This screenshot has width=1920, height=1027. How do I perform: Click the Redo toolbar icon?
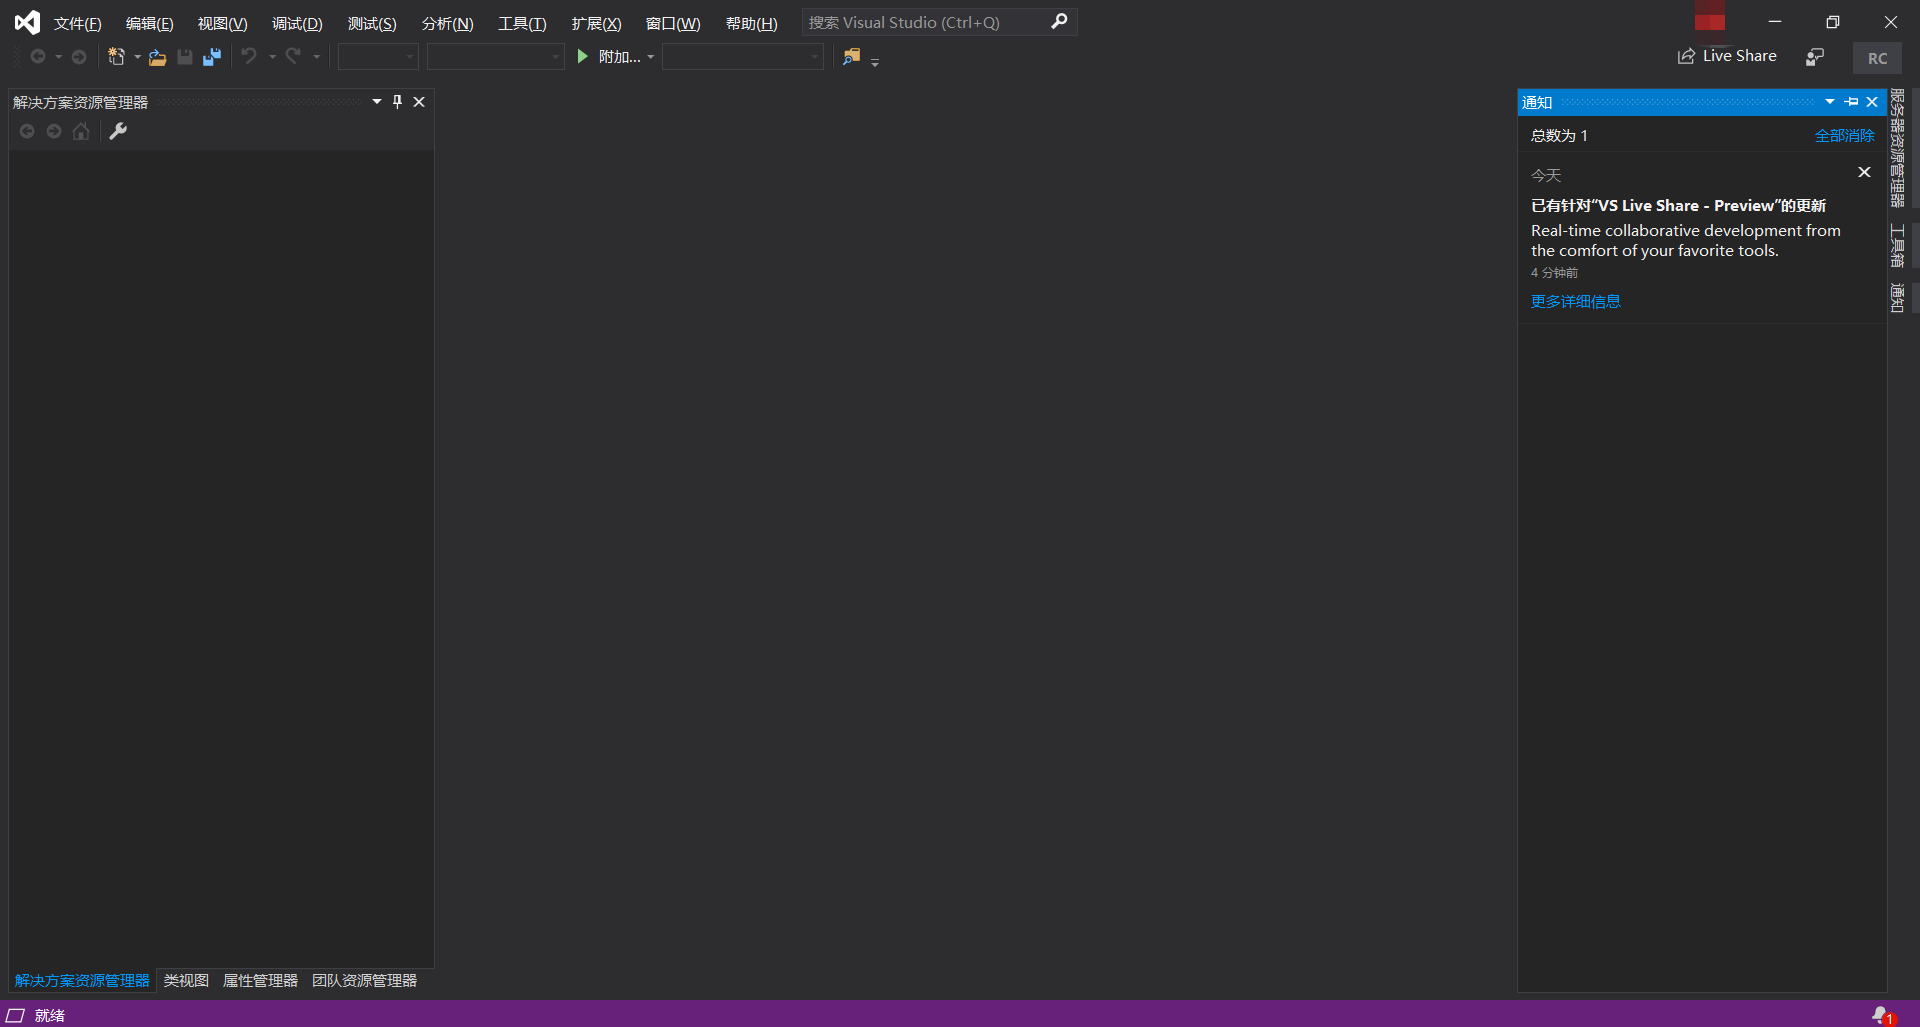pos(293,57)
